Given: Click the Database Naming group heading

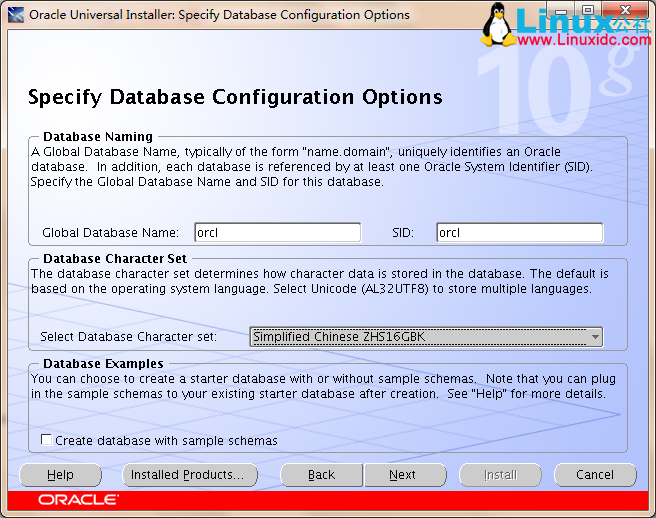Looking at the screenshot, I should [98, 137].
